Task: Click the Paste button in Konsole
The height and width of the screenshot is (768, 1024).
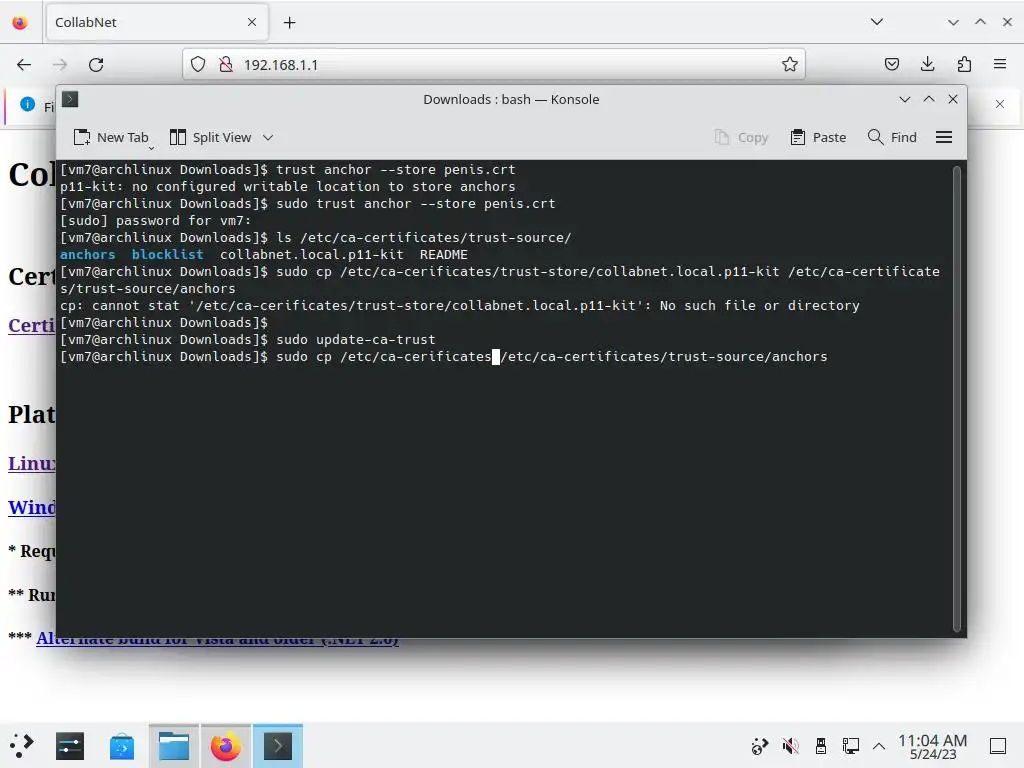Action: 818,137
